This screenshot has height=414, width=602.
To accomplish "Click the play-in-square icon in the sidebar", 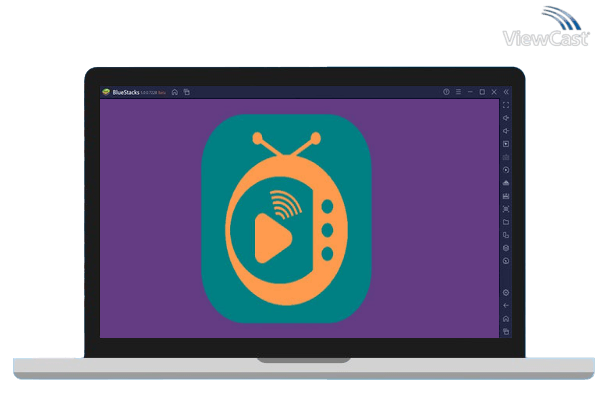I will [506, 144].
